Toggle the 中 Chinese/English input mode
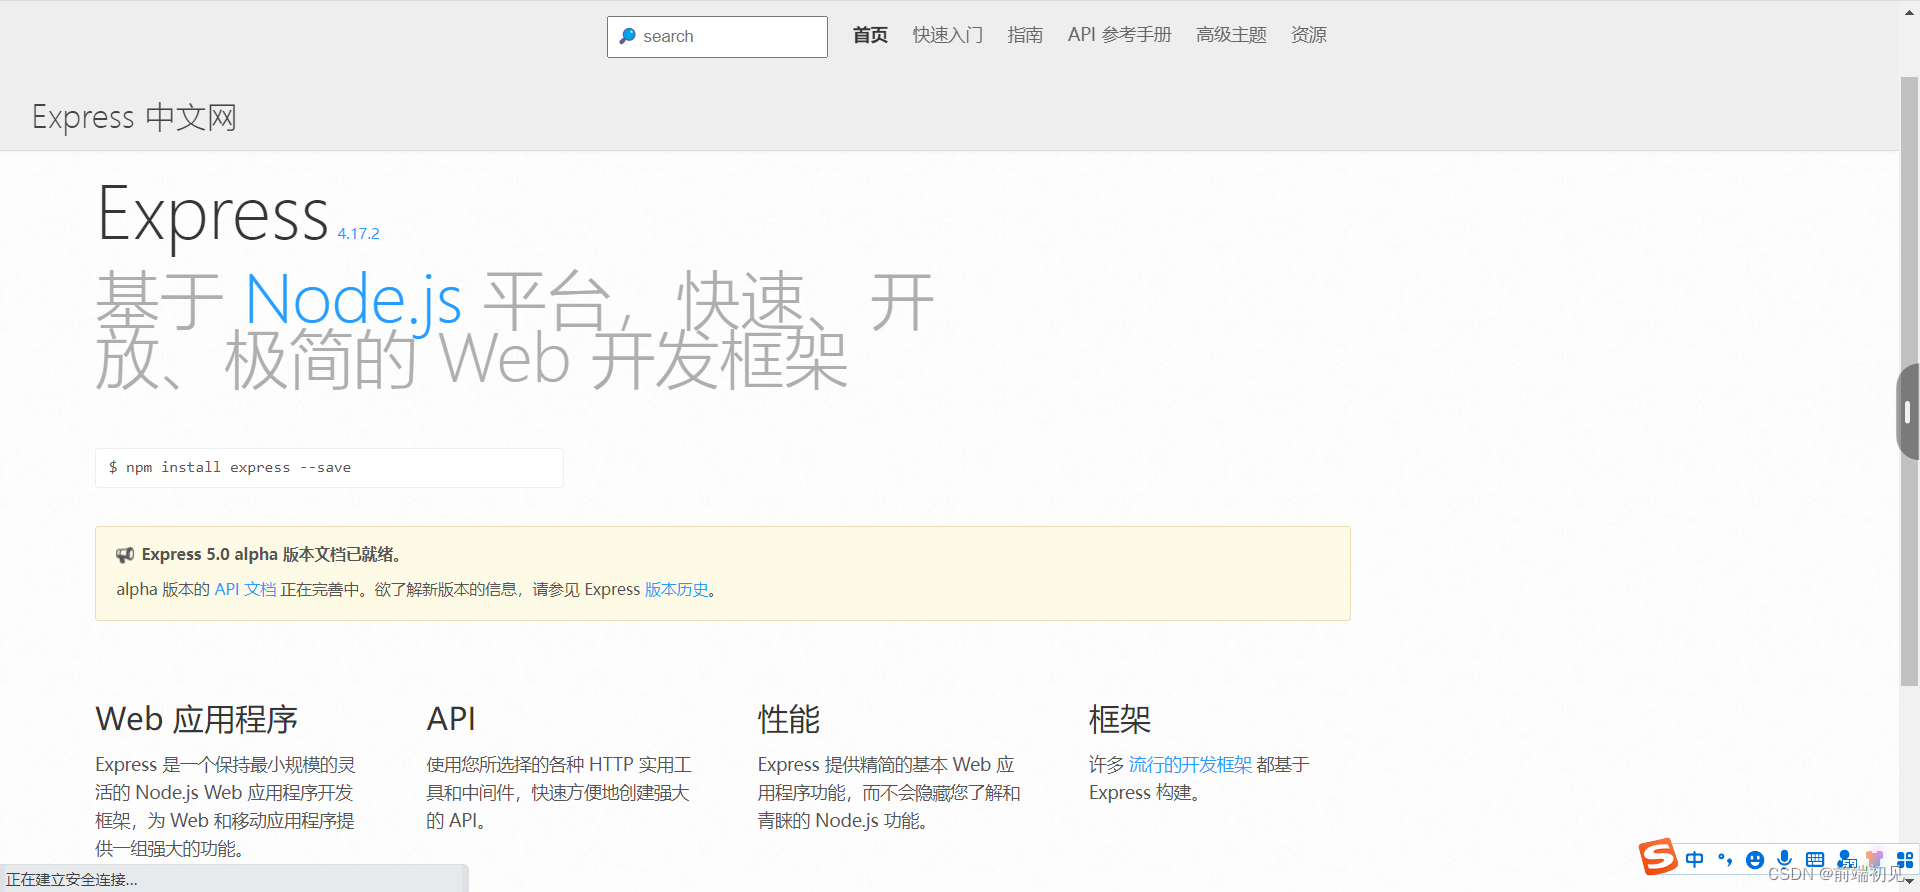This screenshot has width=1920, height=892. click(1694, 859)
